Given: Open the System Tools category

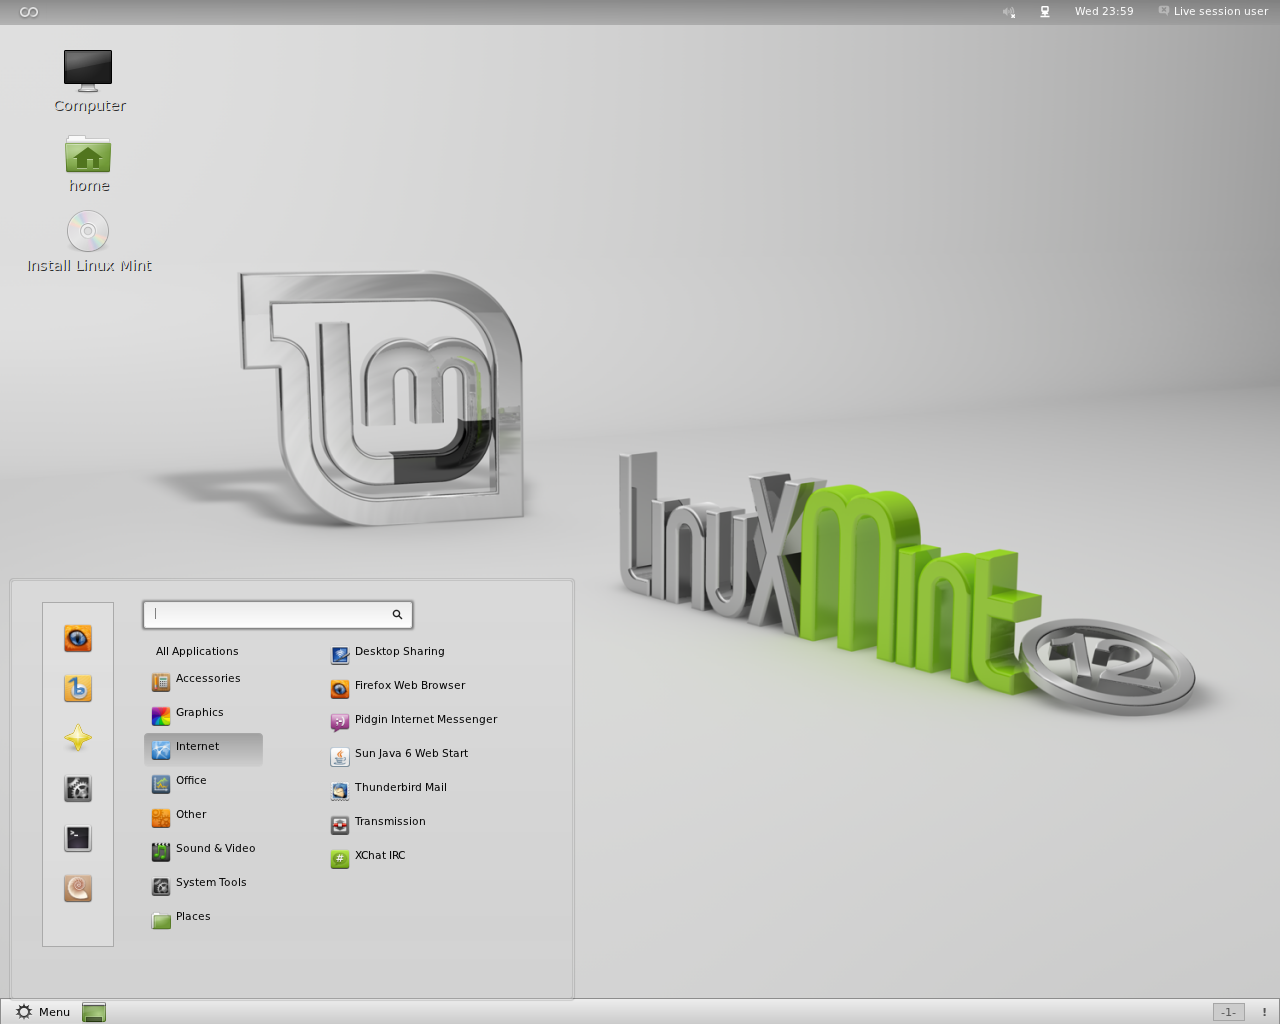Looking at the screenshot, I should tap(204, 885).
